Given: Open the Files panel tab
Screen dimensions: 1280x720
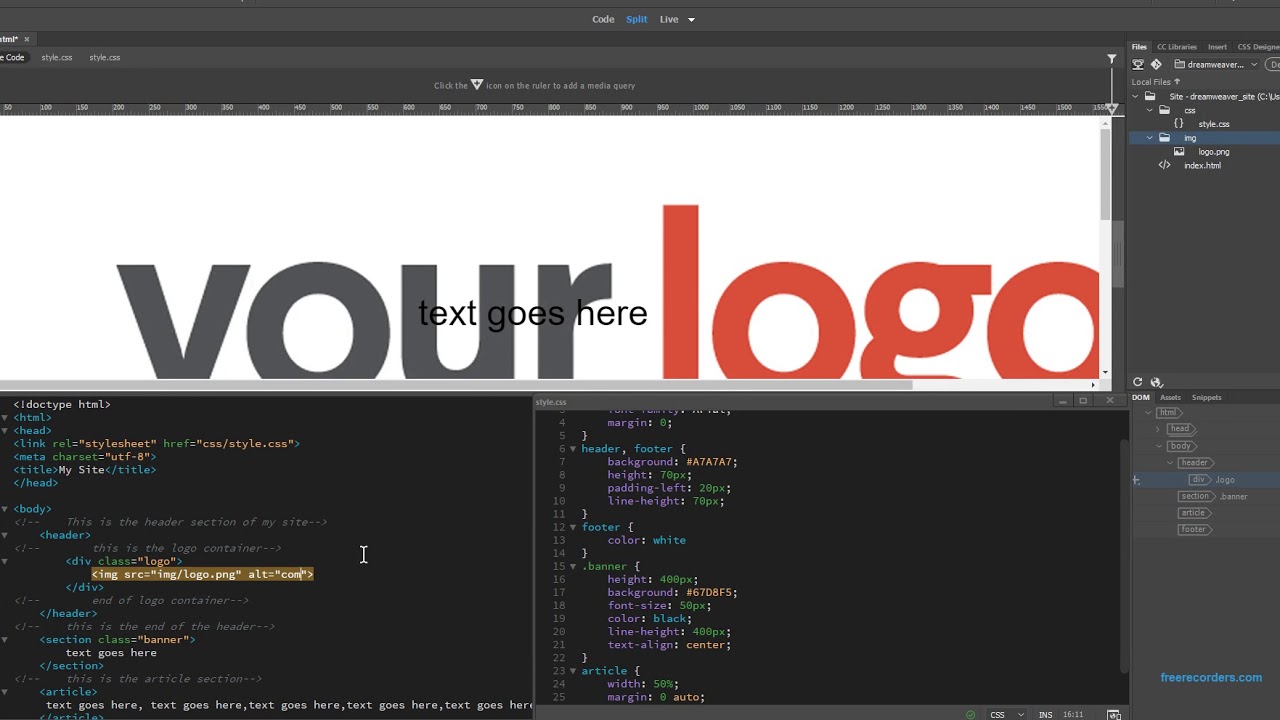Looking at the screenshot, I should pos(1139,47).
